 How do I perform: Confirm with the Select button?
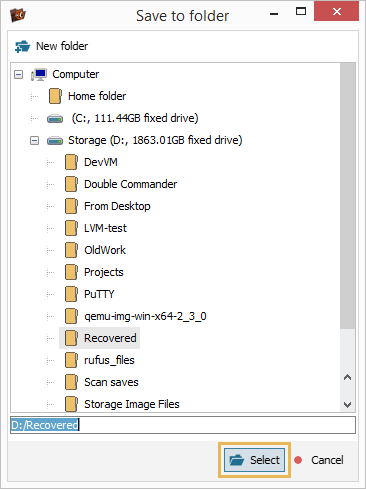point(255,460)
